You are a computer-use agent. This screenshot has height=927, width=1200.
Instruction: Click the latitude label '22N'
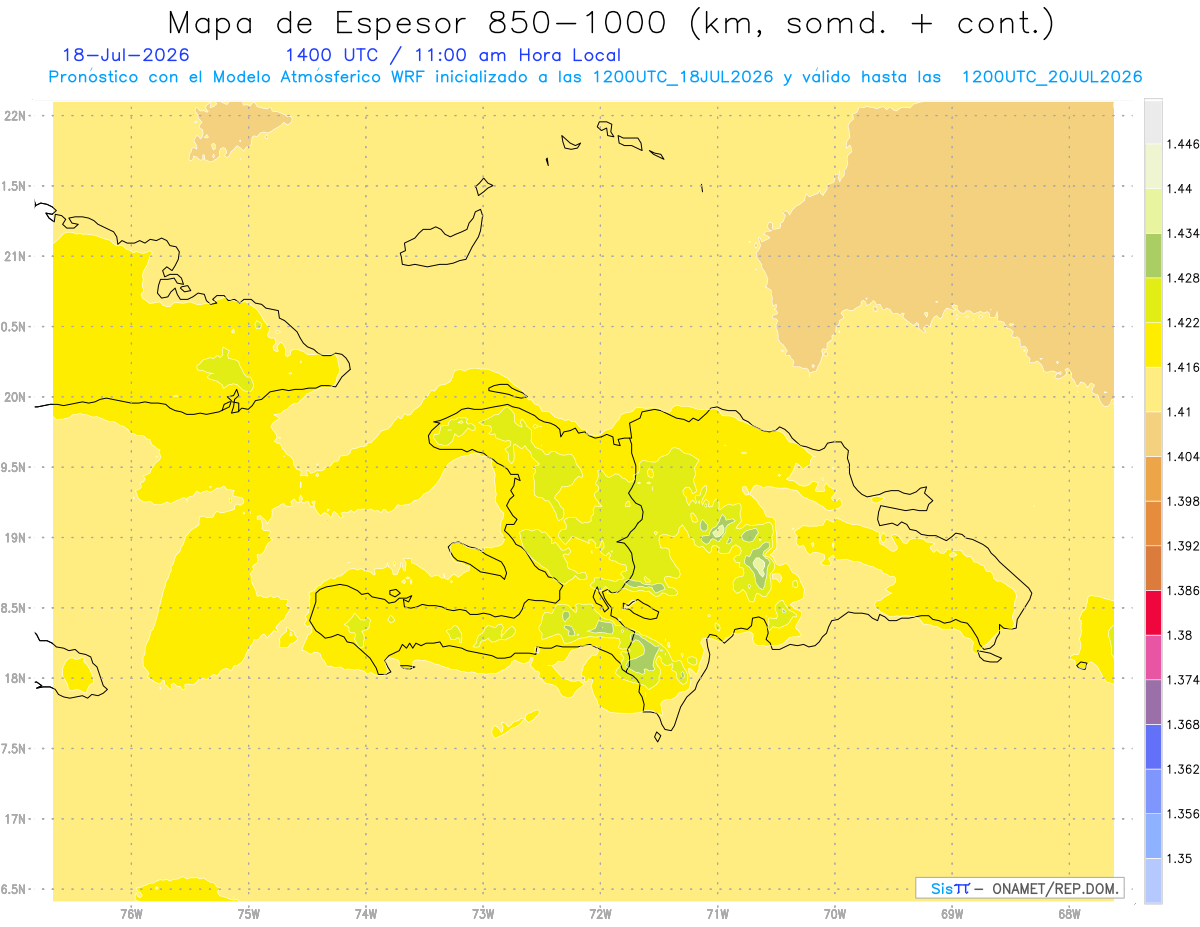[15, 116]
